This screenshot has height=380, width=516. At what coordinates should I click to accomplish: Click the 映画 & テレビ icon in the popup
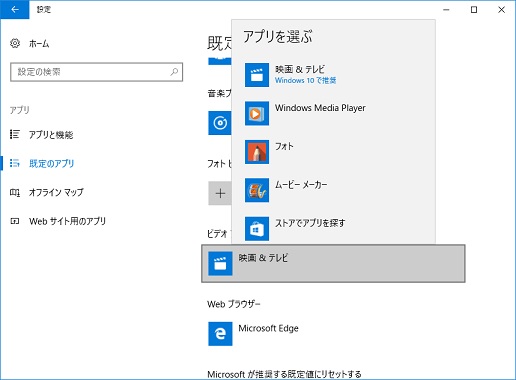257,75
